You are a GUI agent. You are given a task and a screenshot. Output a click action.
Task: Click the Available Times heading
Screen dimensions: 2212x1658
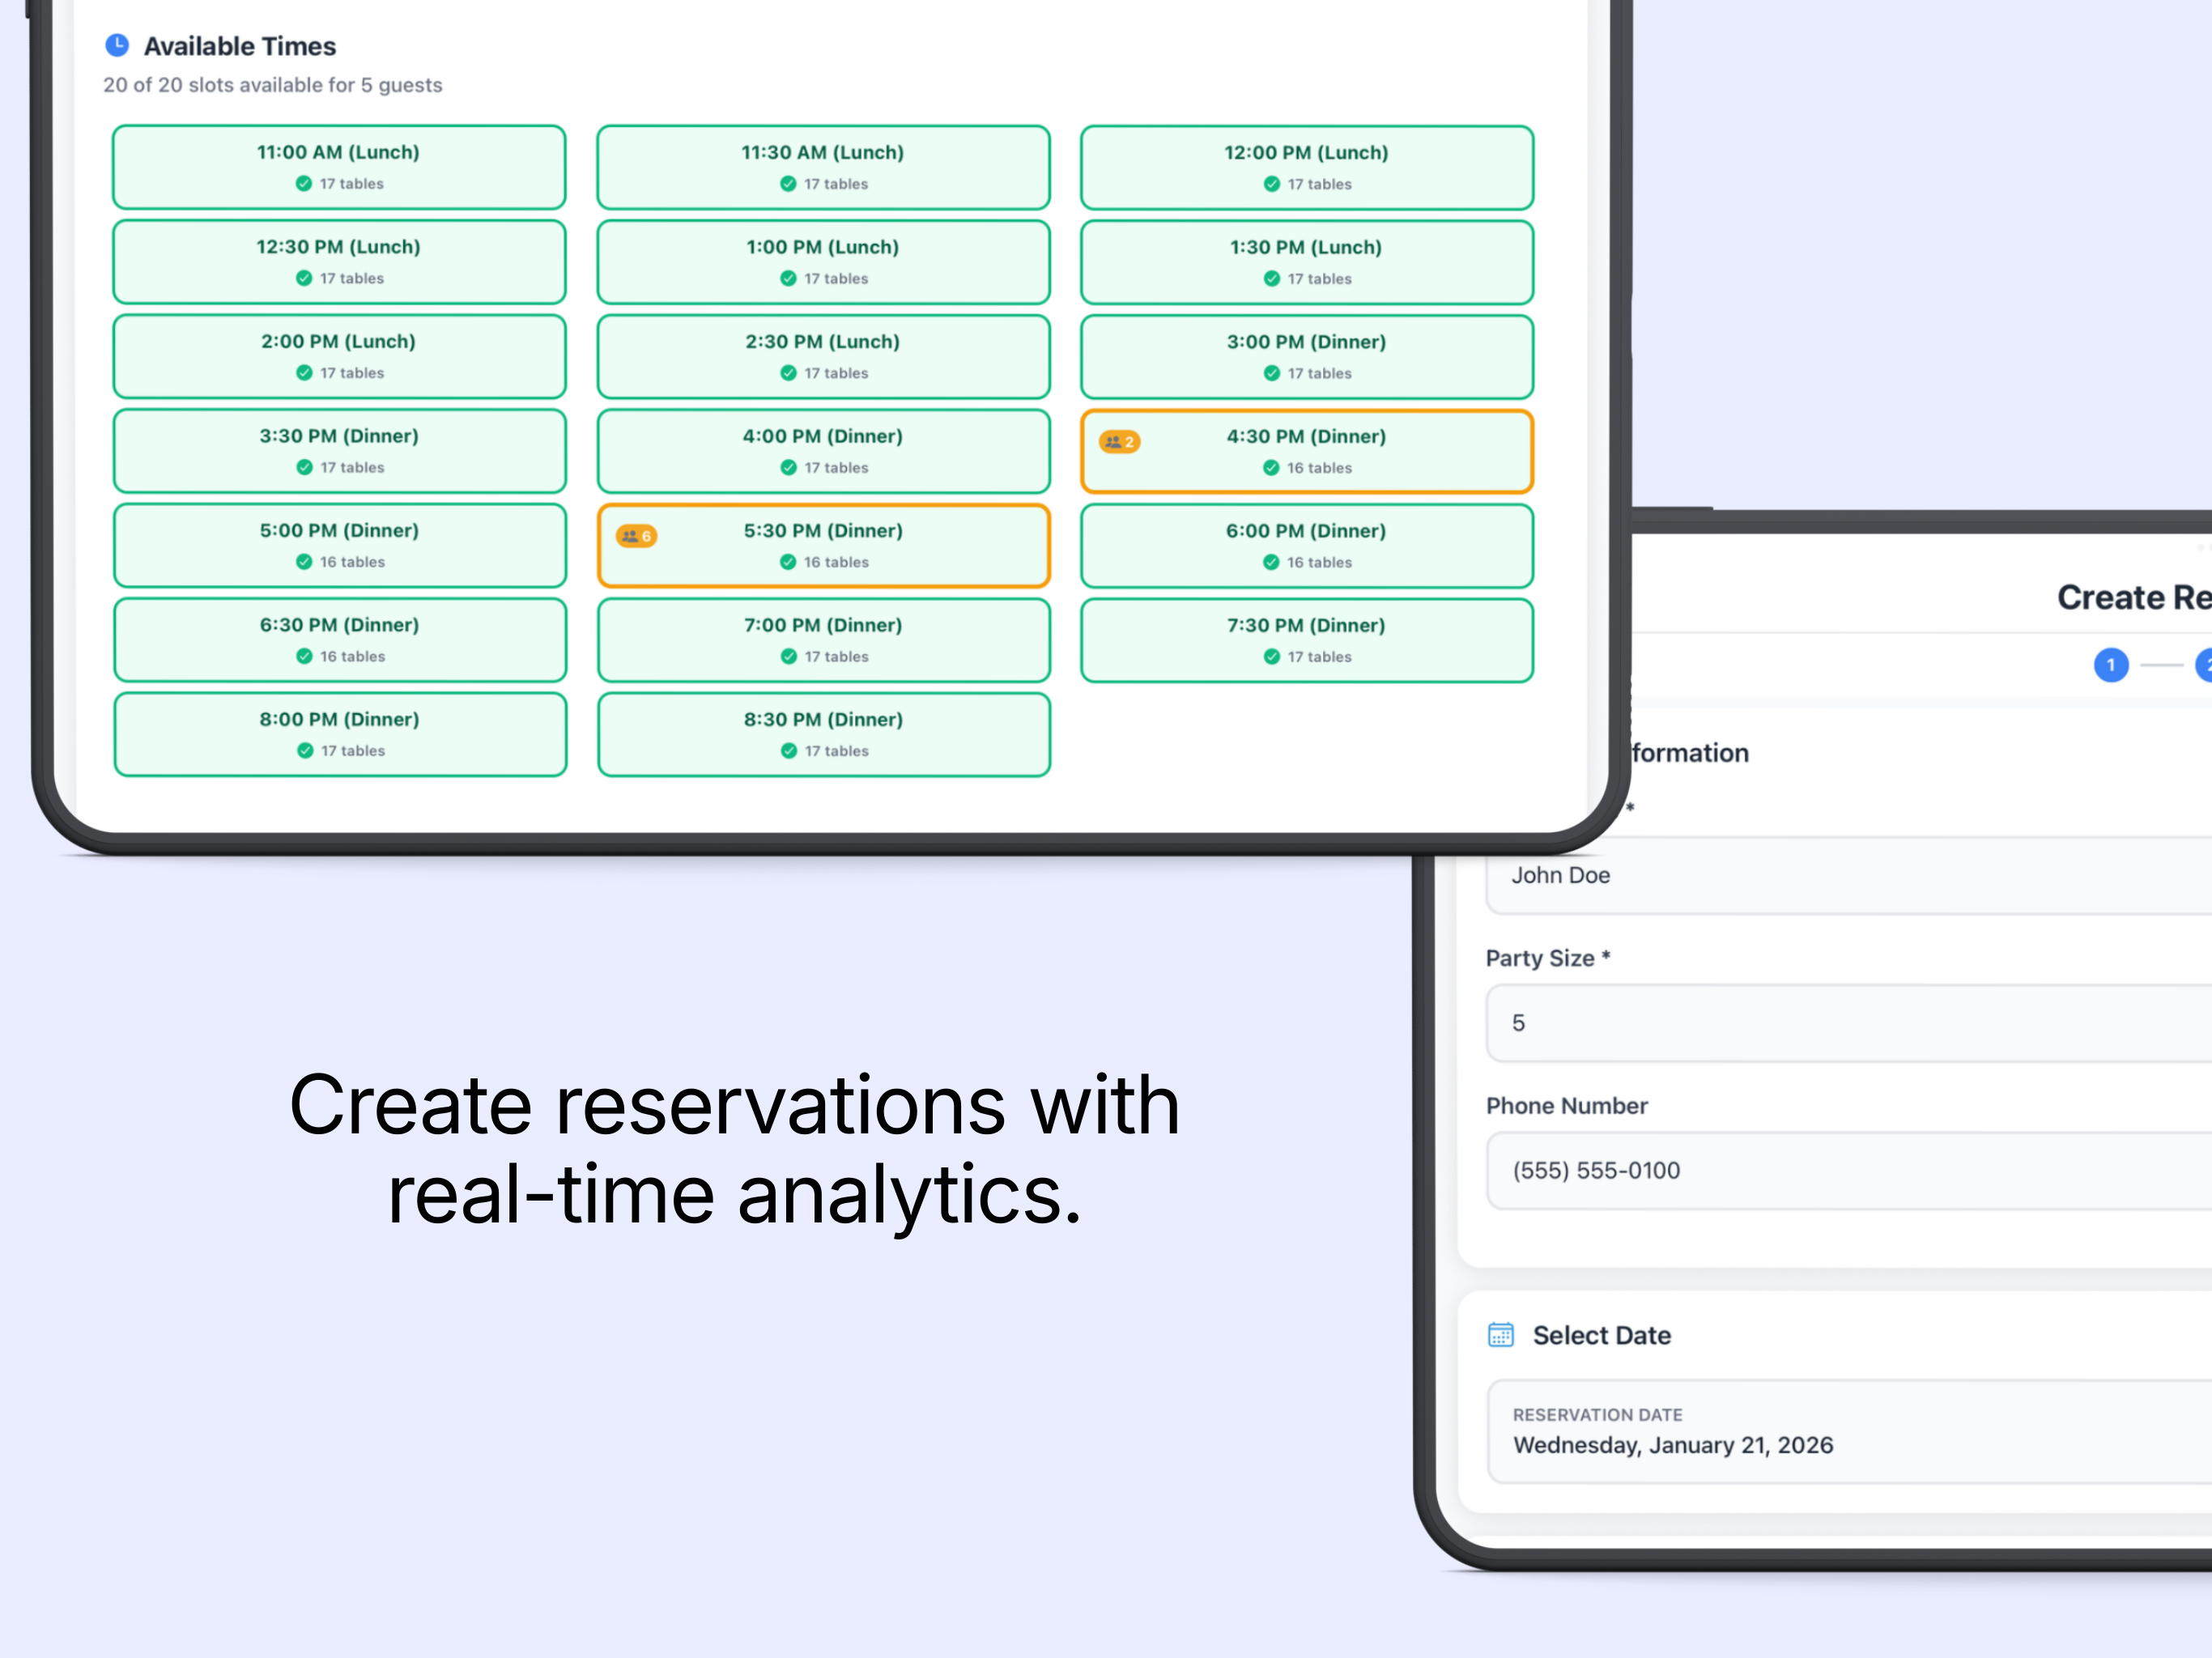pos(240,46)
